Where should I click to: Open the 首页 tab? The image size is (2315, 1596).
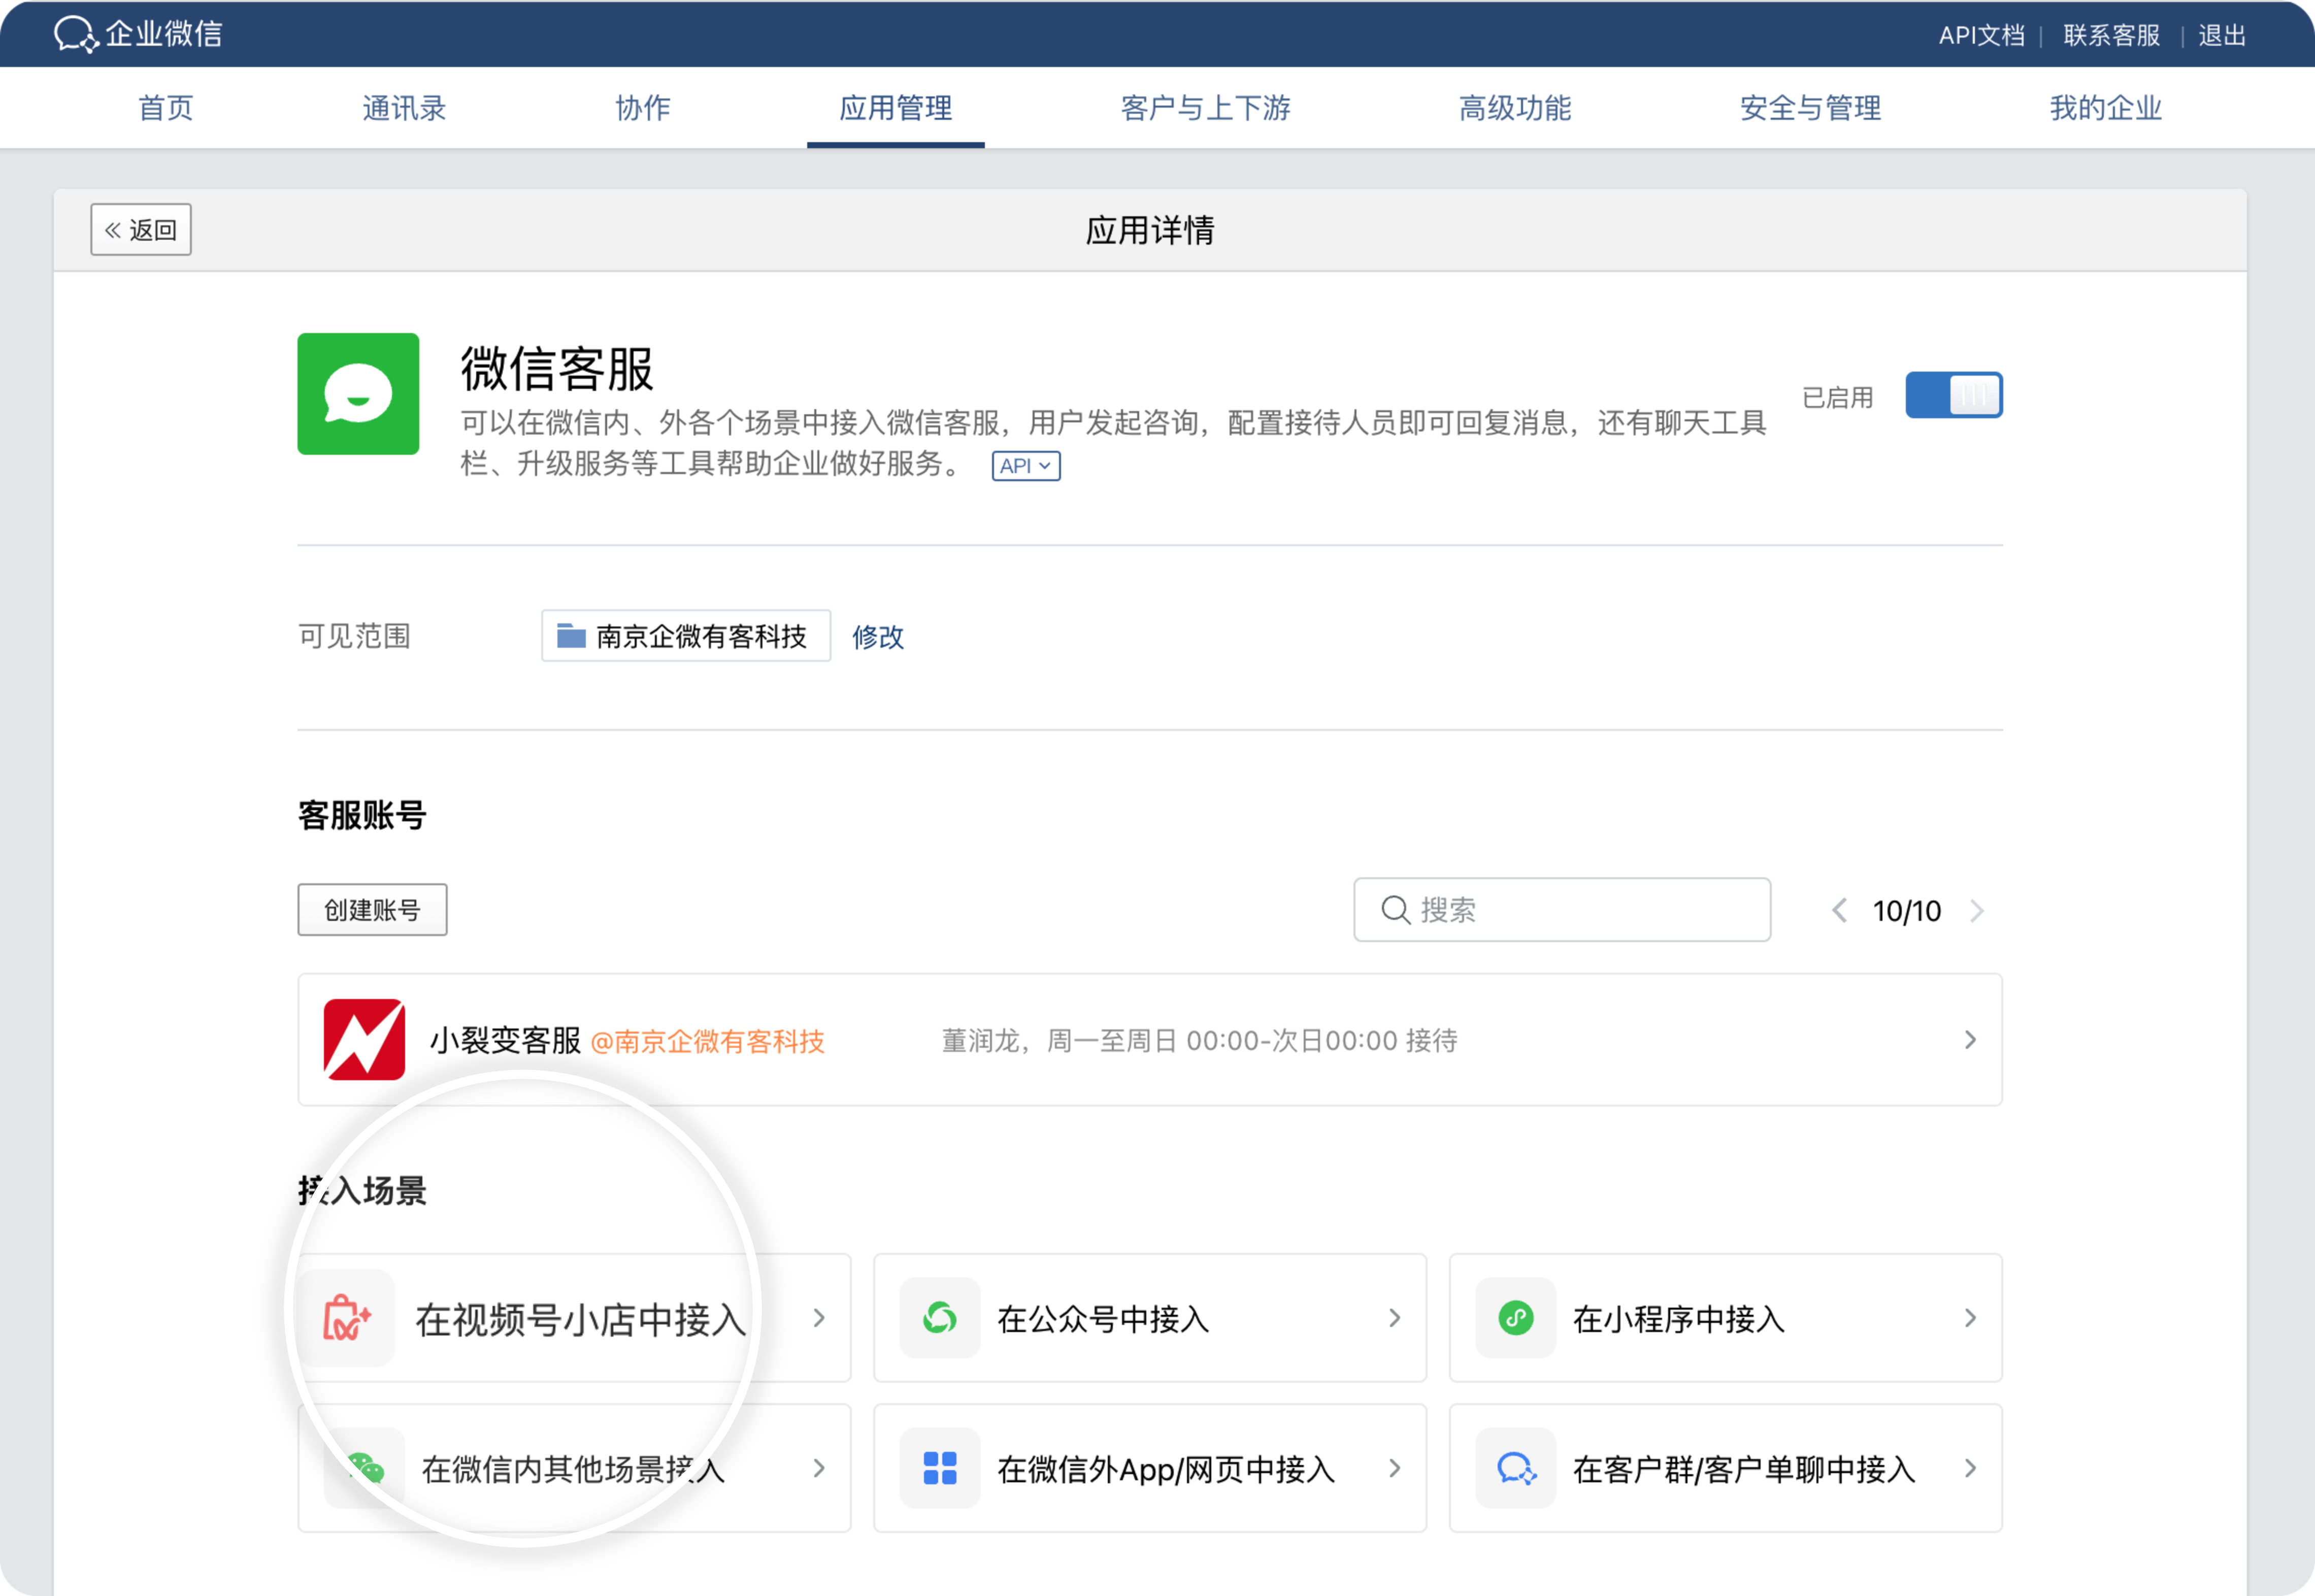(x=165, y=108)
